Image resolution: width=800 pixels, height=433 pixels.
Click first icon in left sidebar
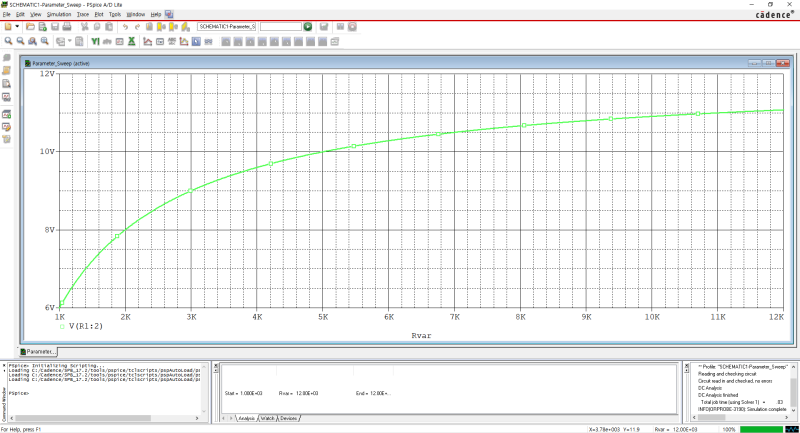(7, 58)
